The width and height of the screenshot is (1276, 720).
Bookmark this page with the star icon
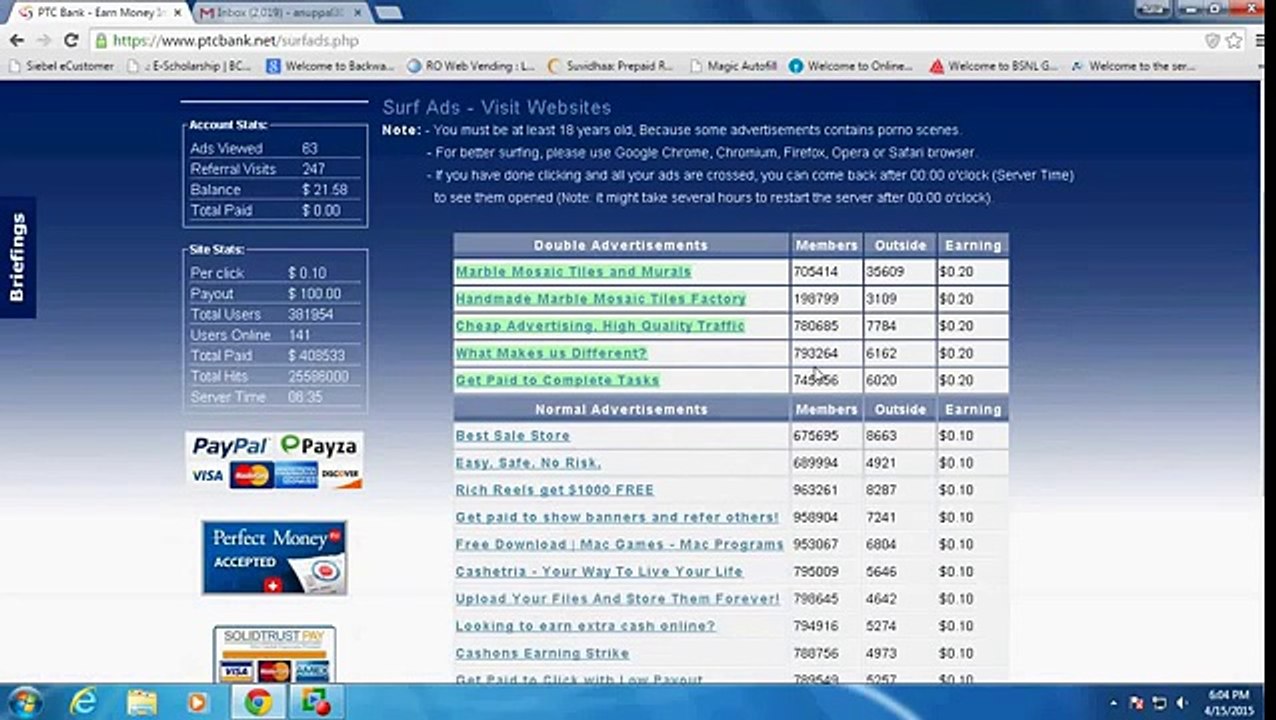click(1234, 41)
